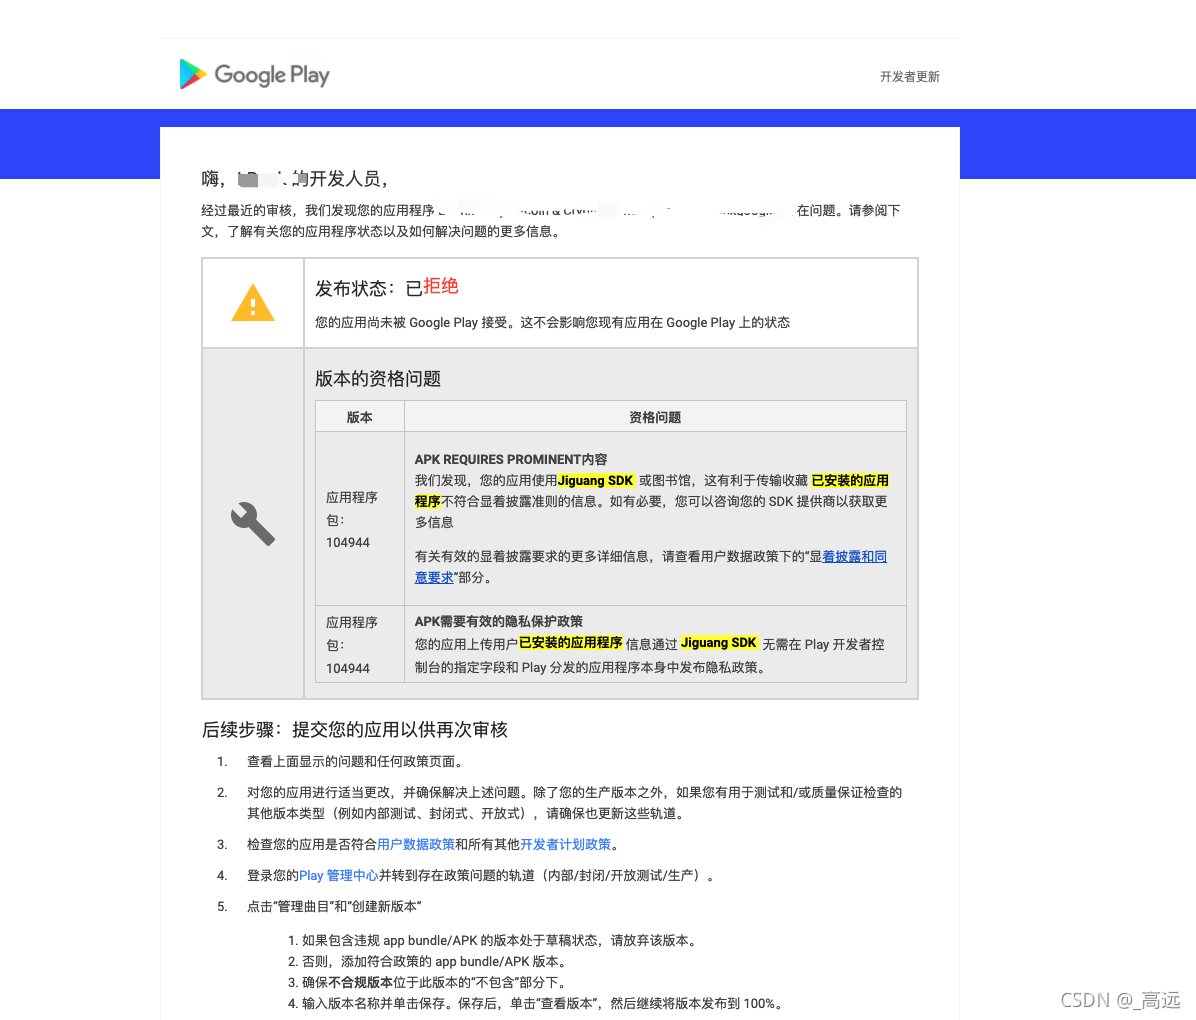Viewport: 1196px width, 1020px height.
Task: Click bold text 不合规版本 in sub-step 3
Action: tap(361, 983)
